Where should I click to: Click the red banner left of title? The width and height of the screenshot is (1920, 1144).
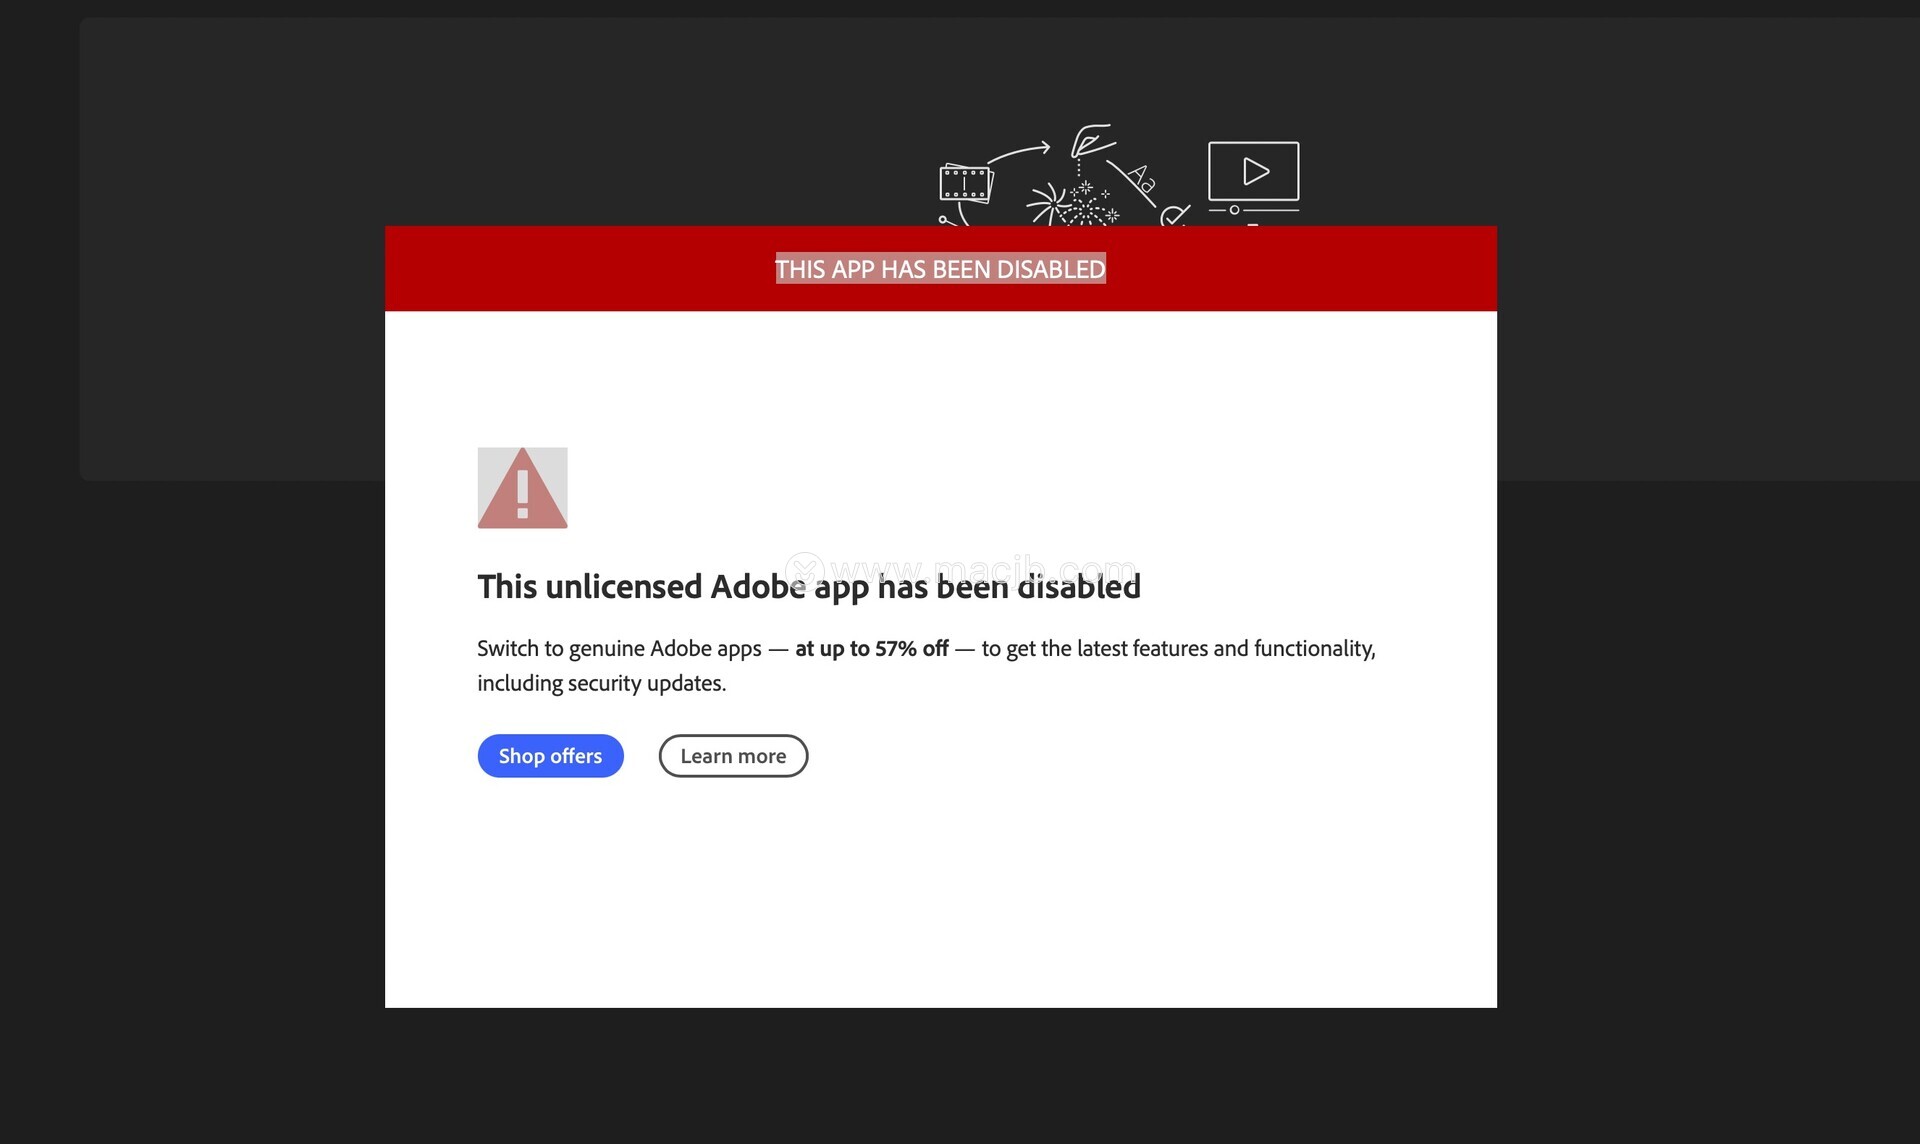click(570, 269)
